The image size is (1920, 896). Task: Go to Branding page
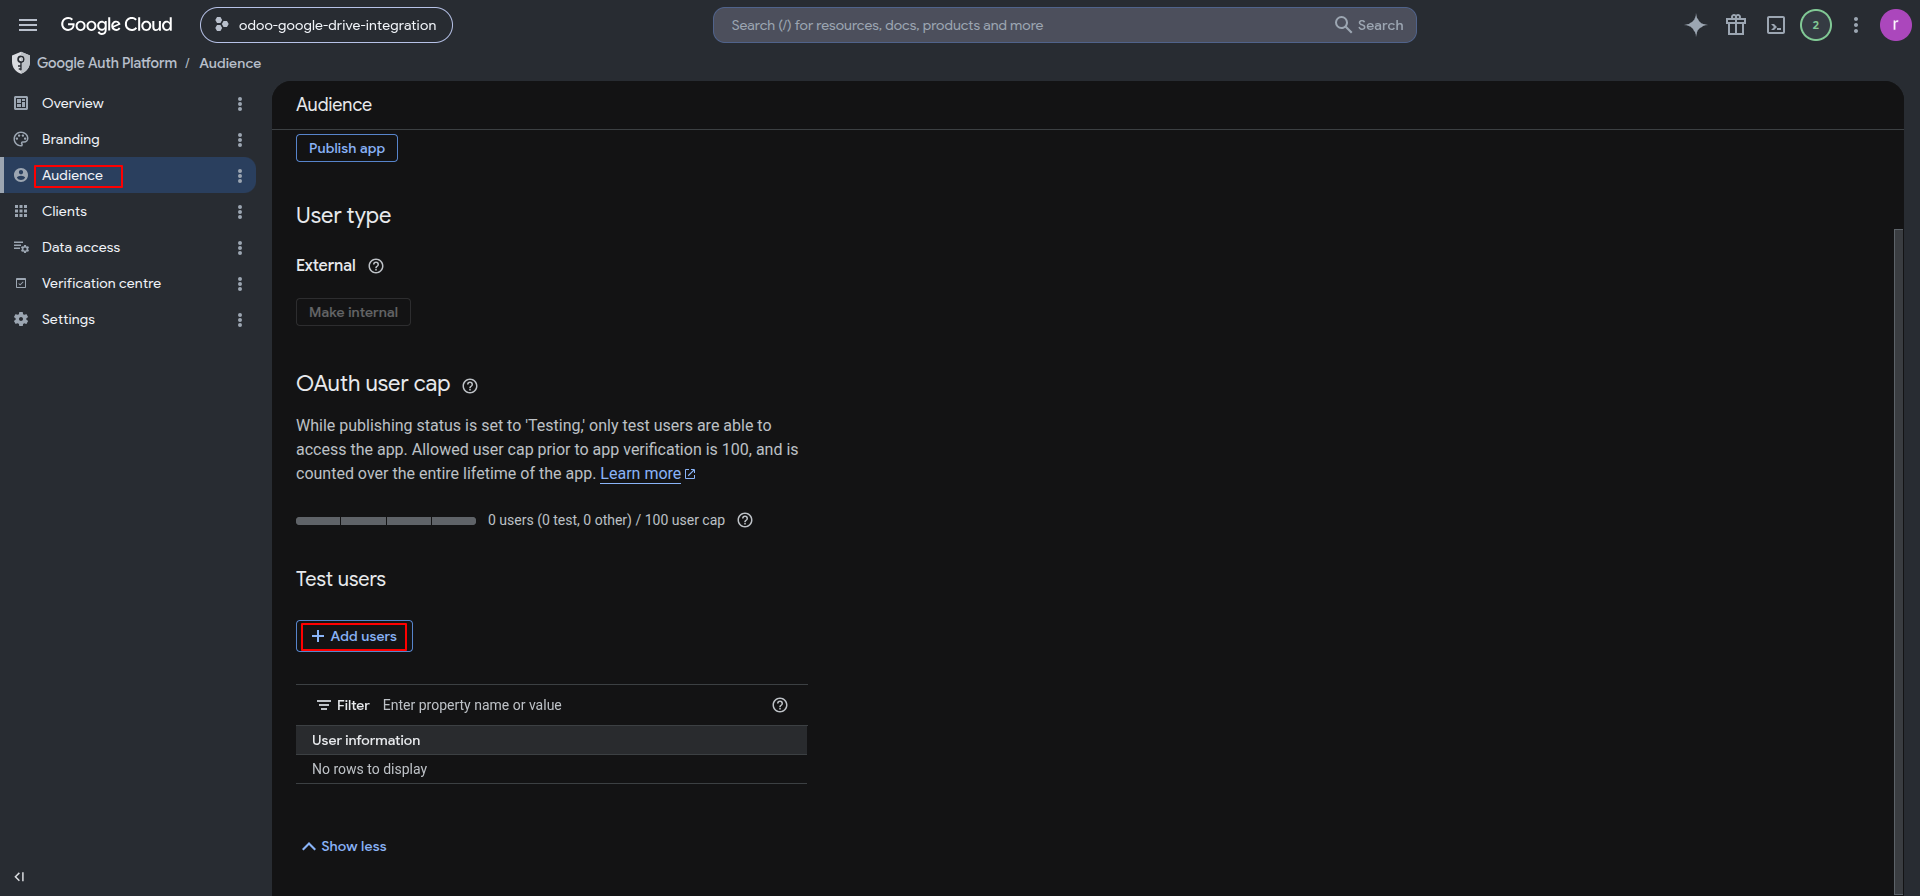70,139
